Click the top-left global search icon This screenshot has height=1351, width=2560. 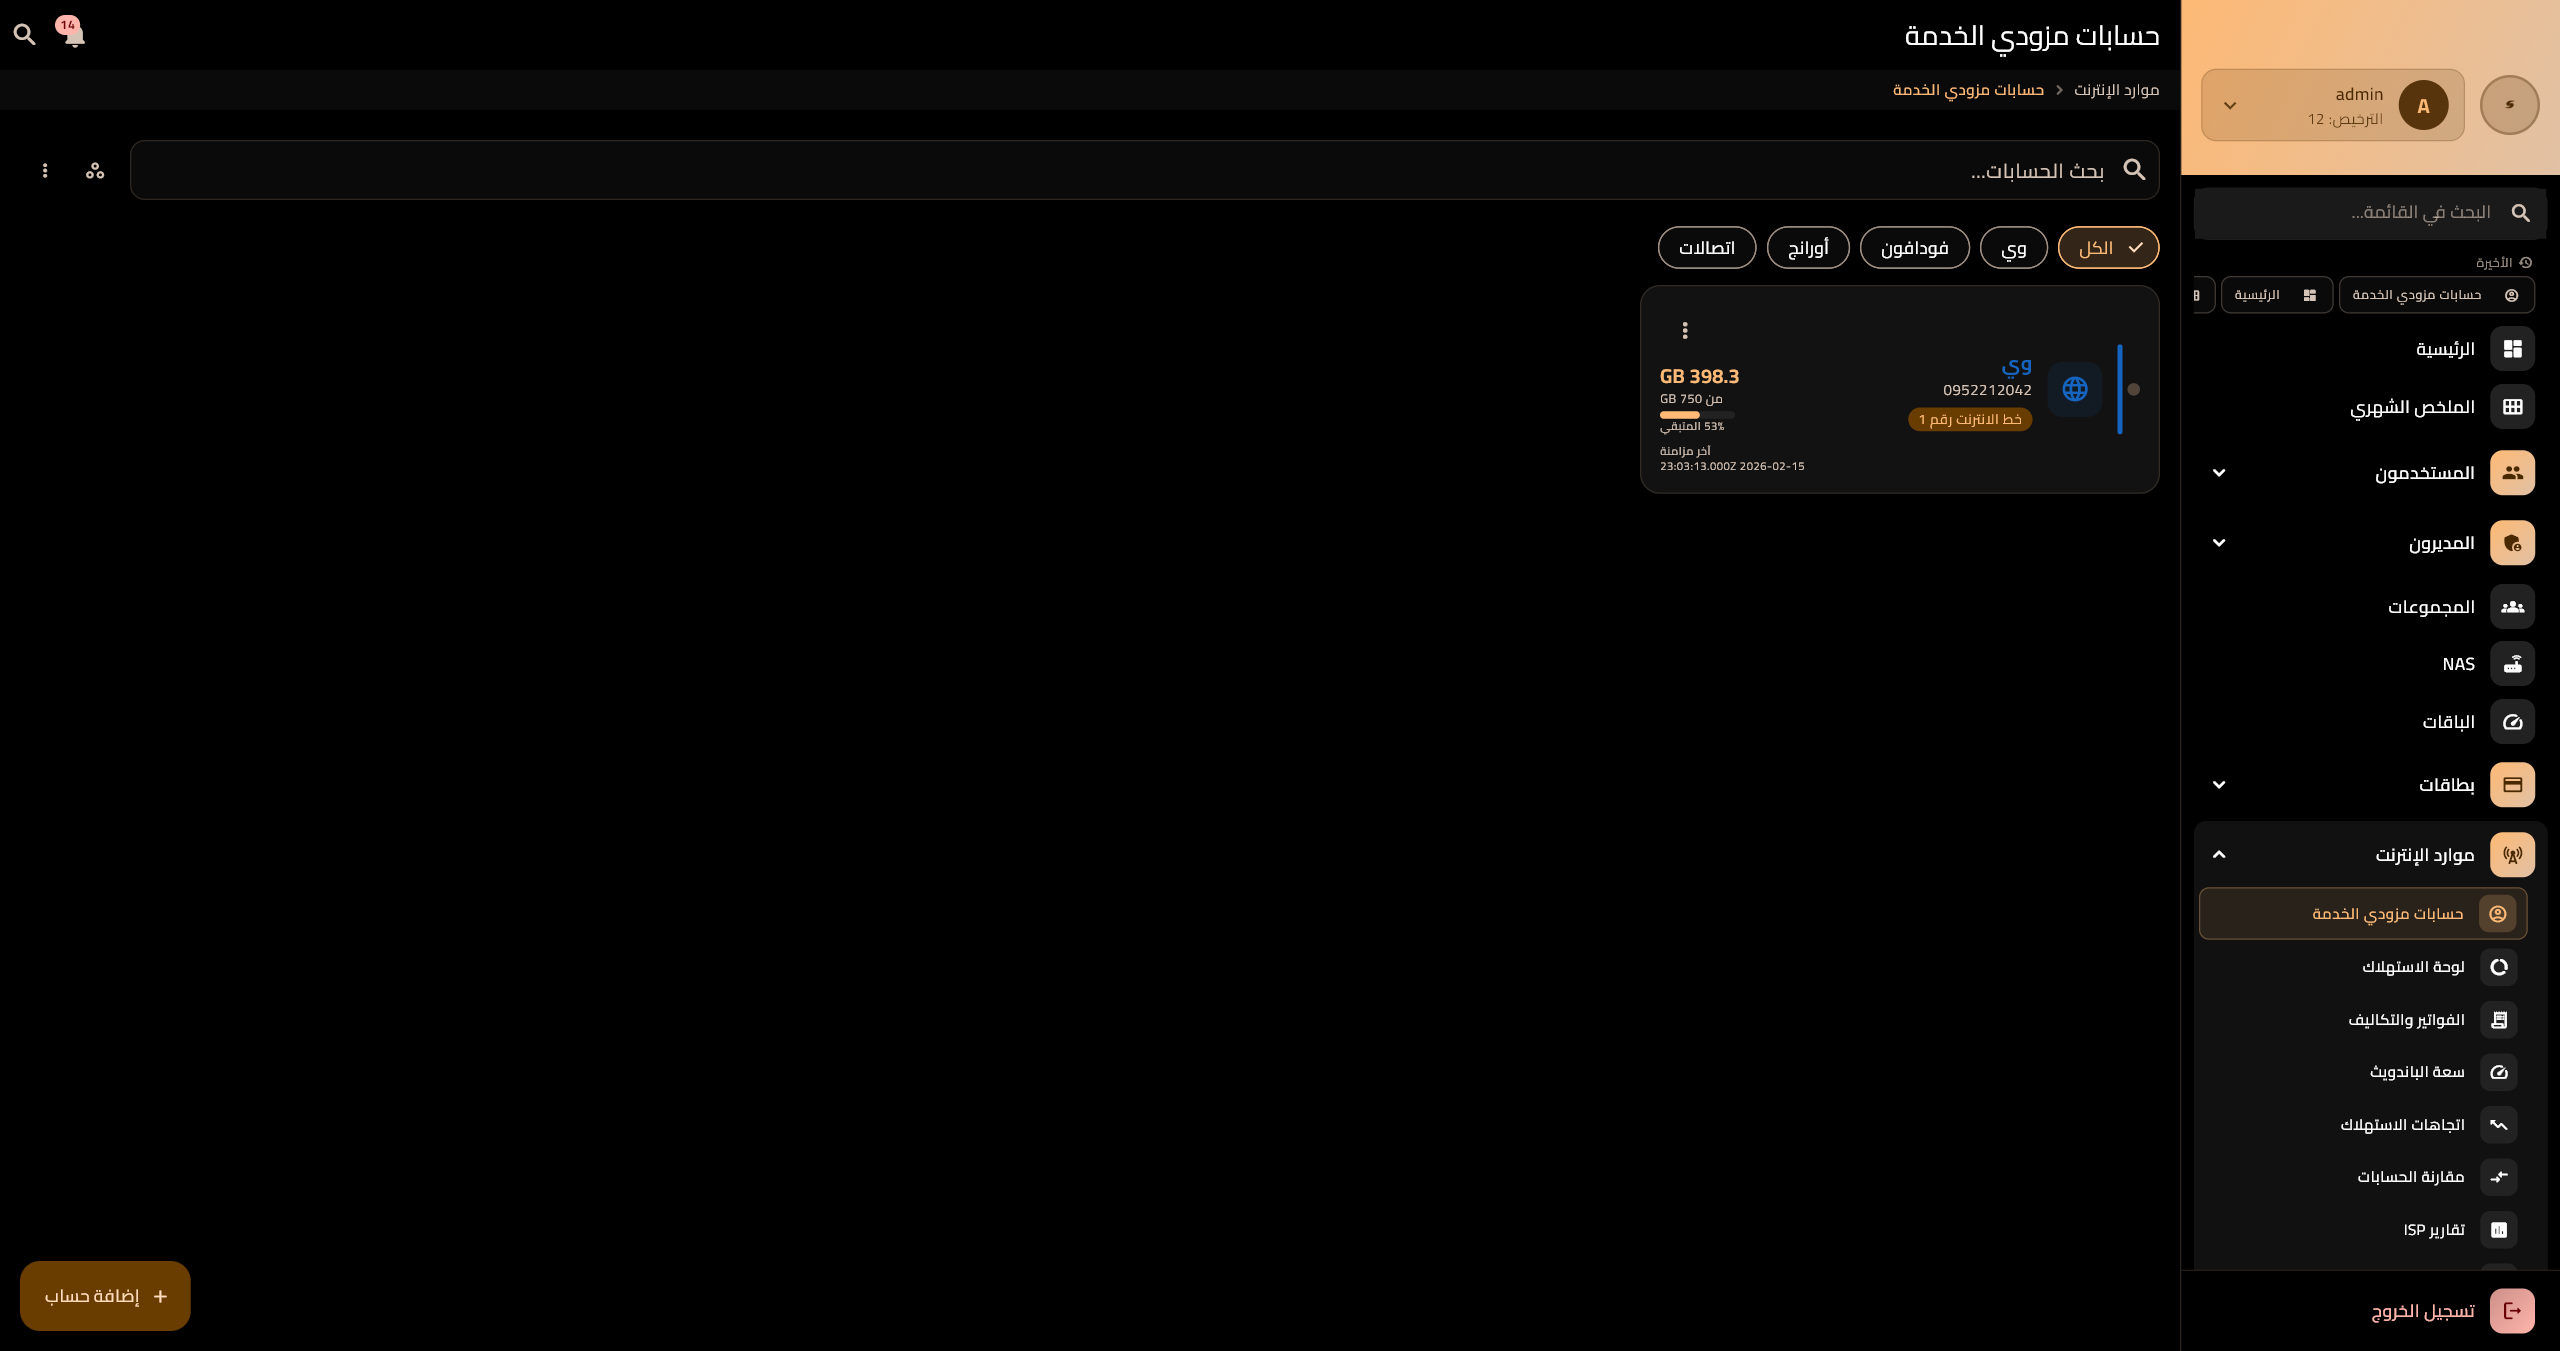24,35
